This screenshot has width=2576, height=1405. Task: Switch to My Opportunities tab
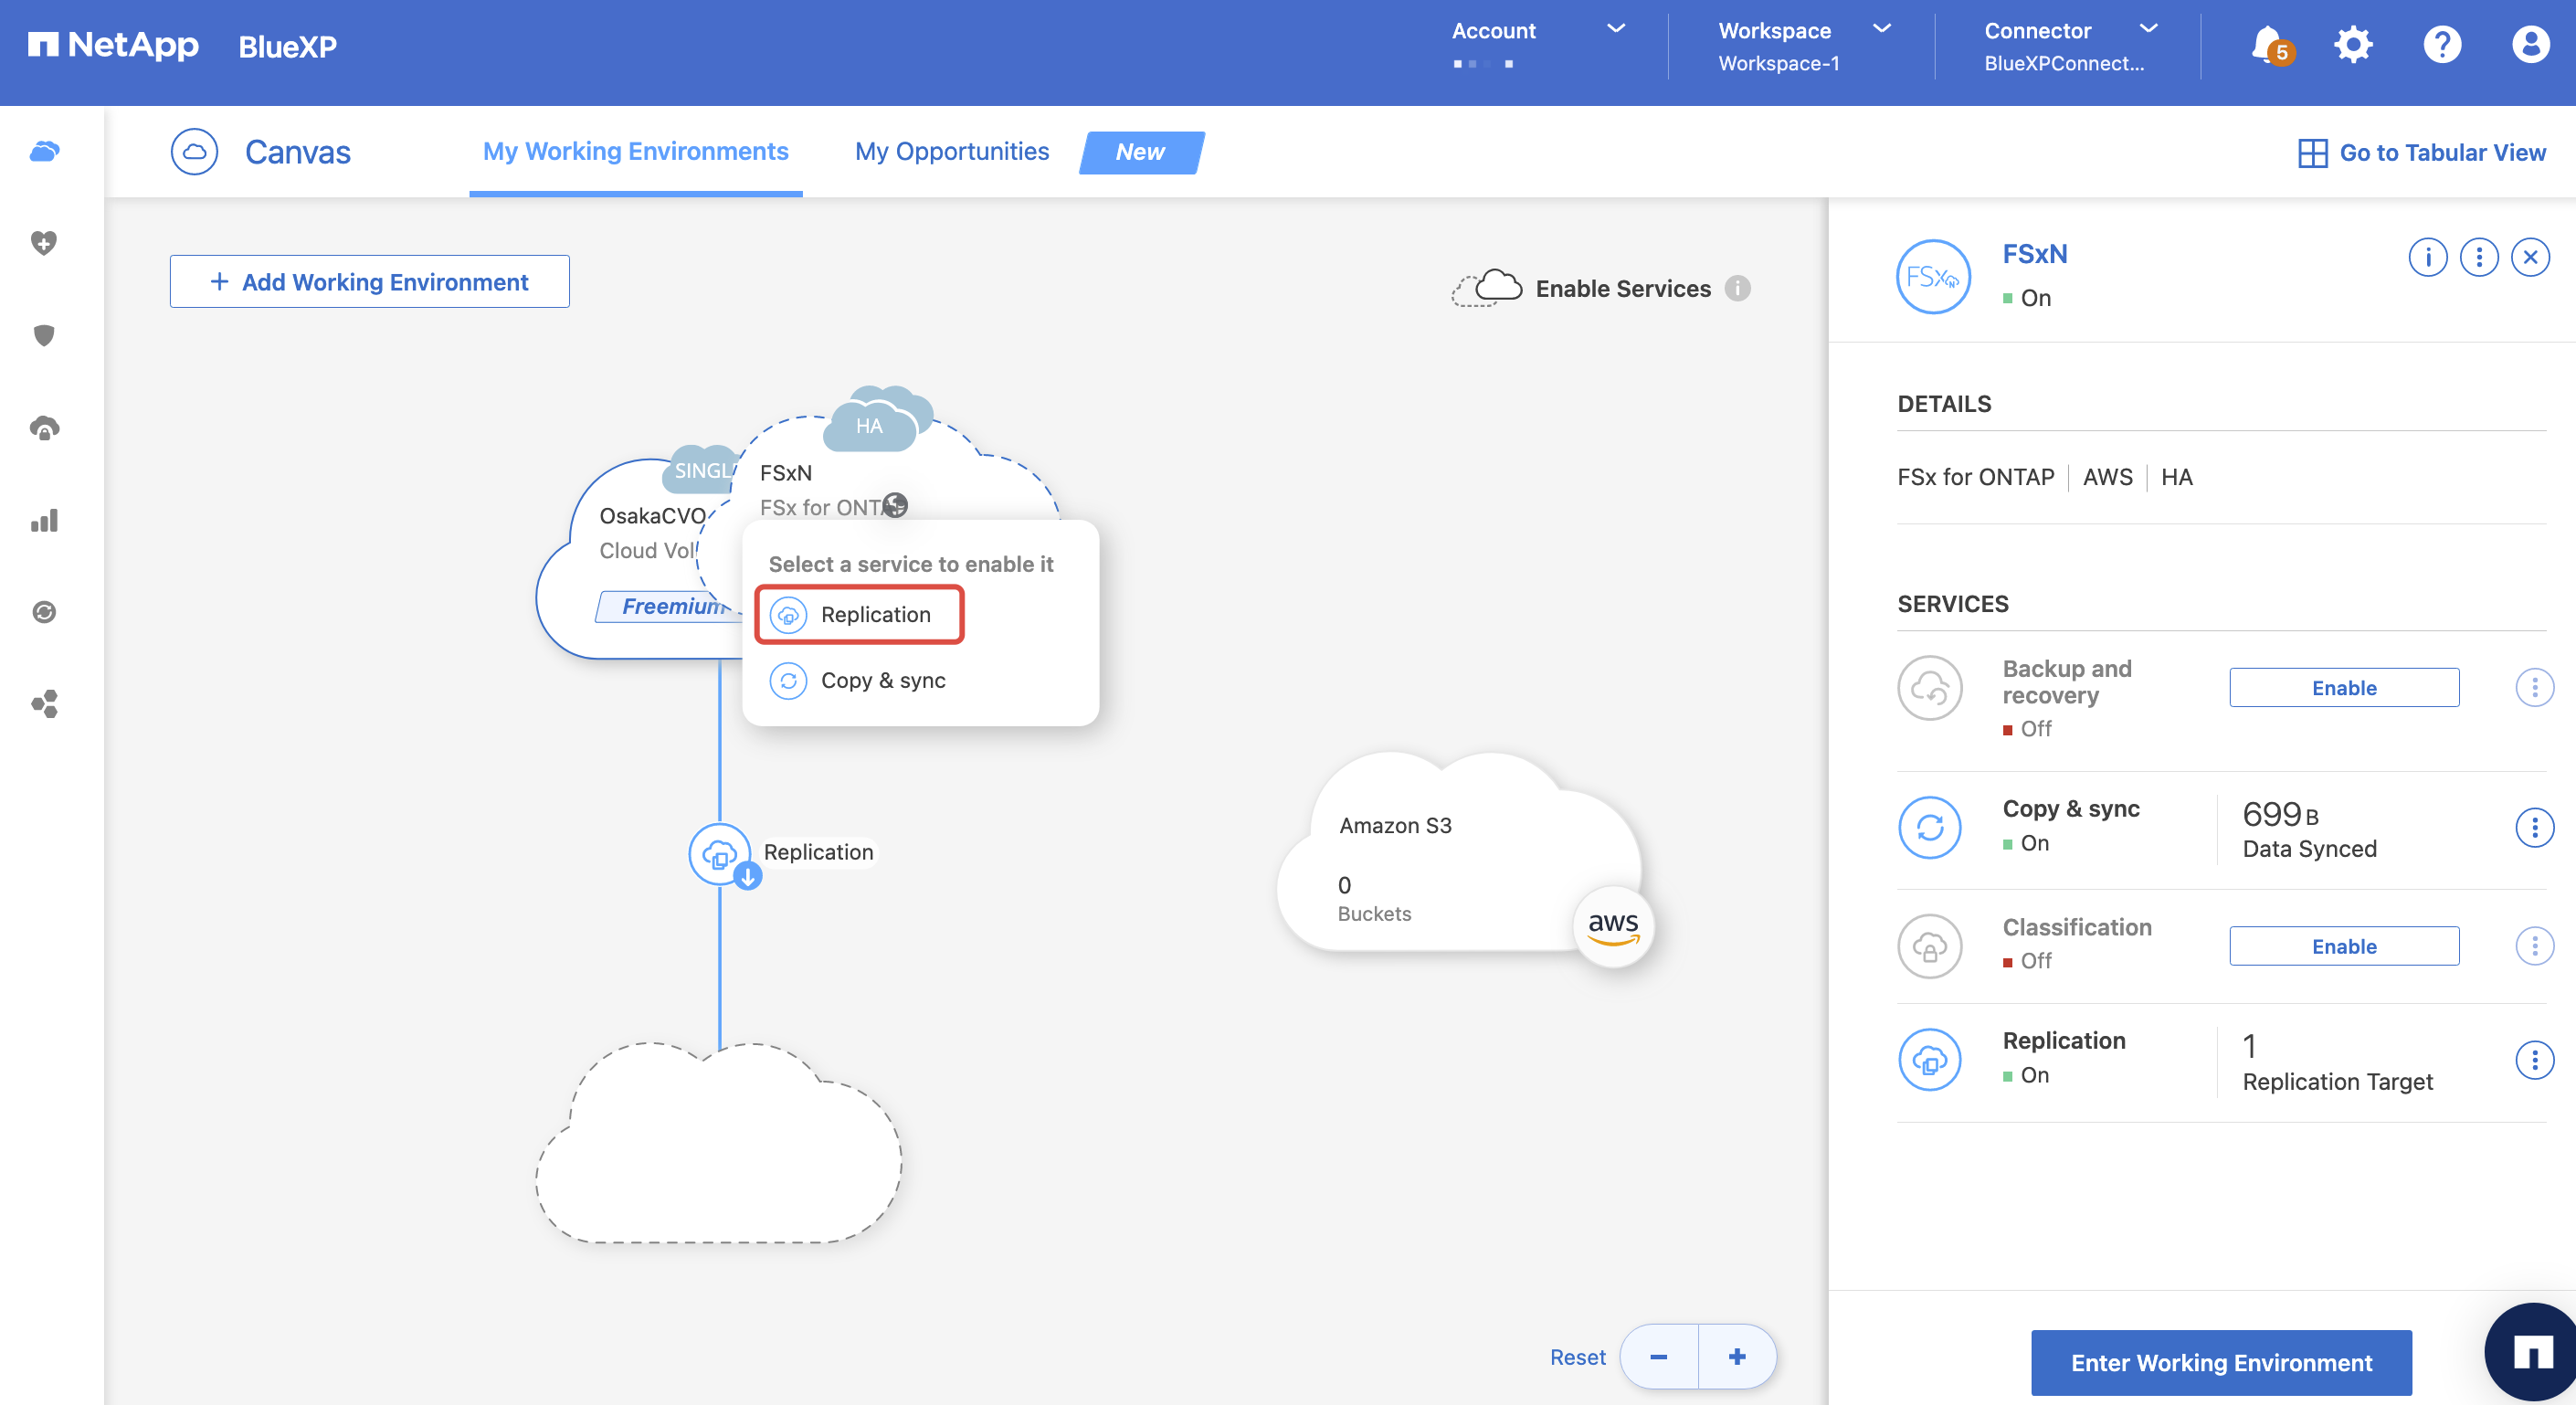click(x=951, y=152)
